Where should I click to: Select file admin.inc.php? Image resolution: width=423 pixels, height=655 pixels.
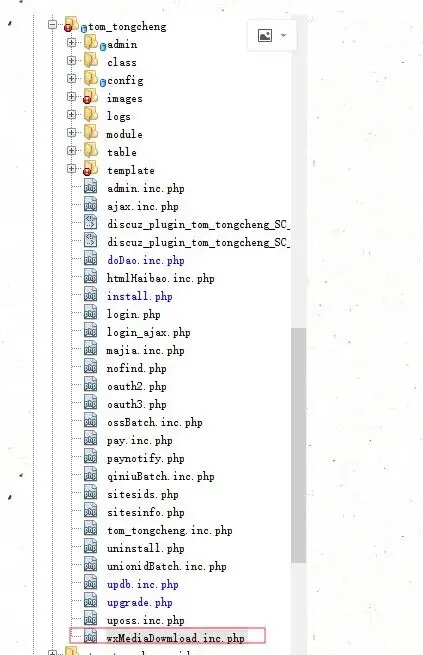(146, 189)
